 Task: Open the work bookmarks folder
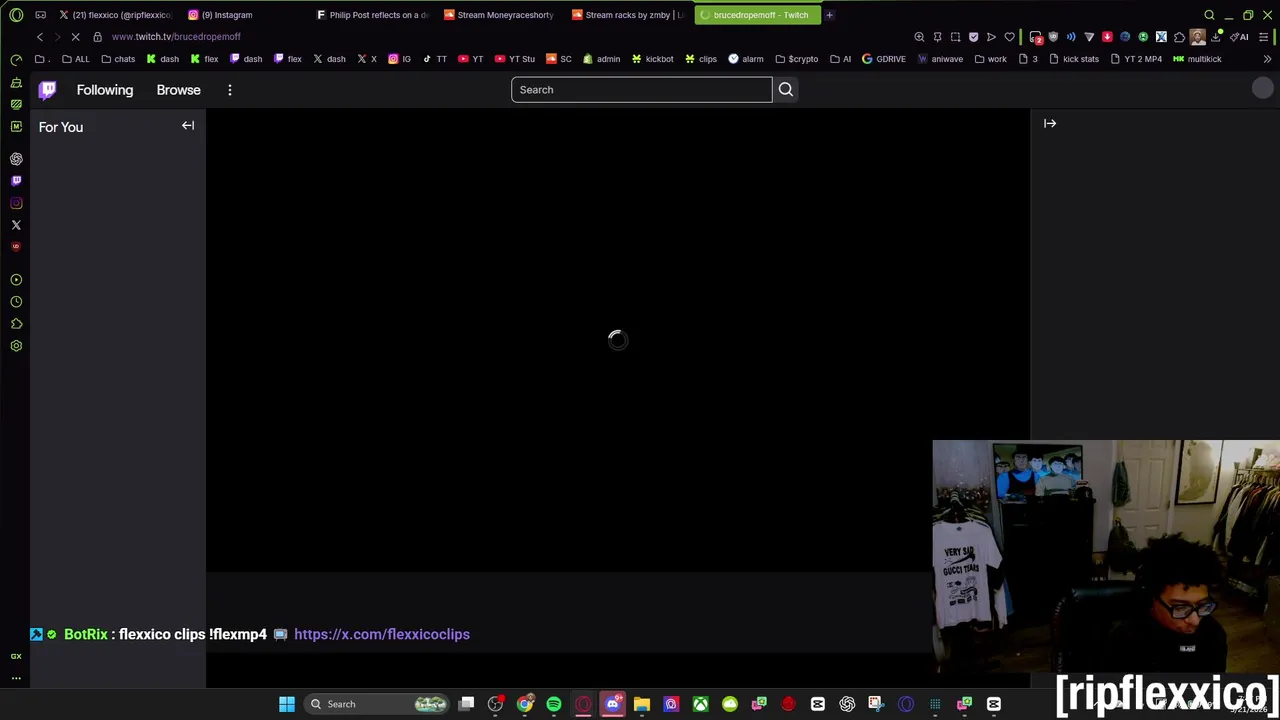991,59
